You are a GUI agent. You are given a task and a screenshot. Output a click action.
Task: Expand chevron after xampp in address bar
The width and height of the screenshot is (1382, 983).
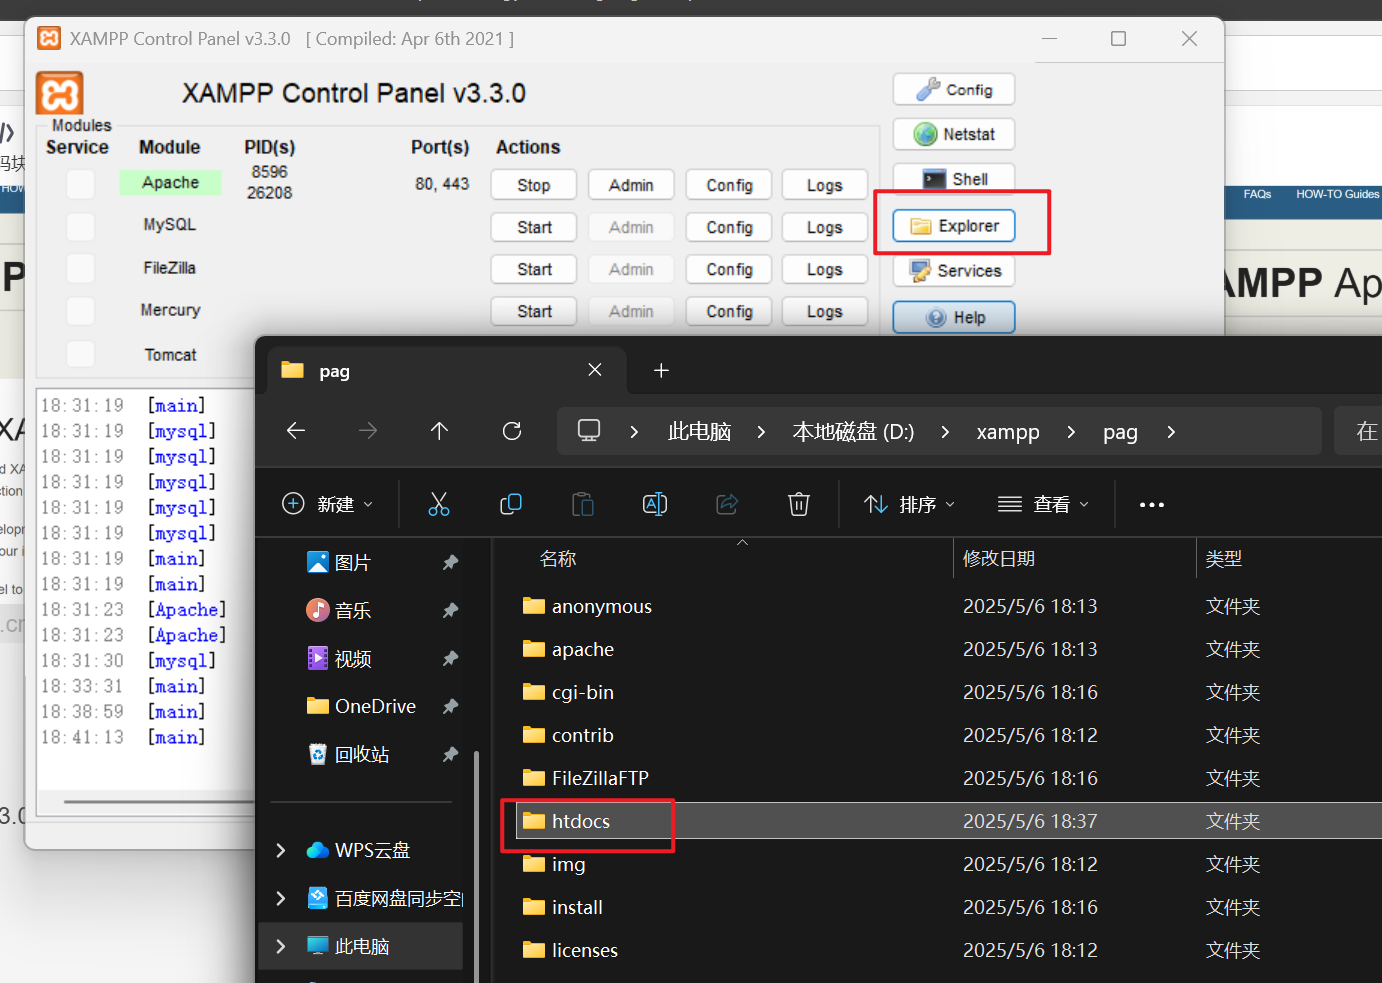[1071, 432]
